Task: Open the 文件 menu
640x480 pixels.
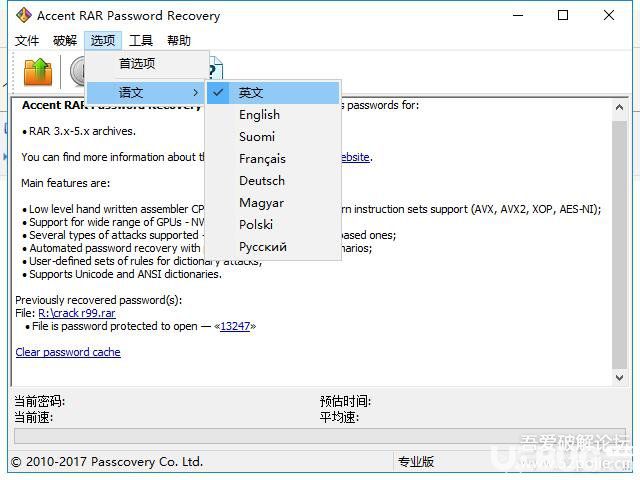Action: (x=27, y=40)
